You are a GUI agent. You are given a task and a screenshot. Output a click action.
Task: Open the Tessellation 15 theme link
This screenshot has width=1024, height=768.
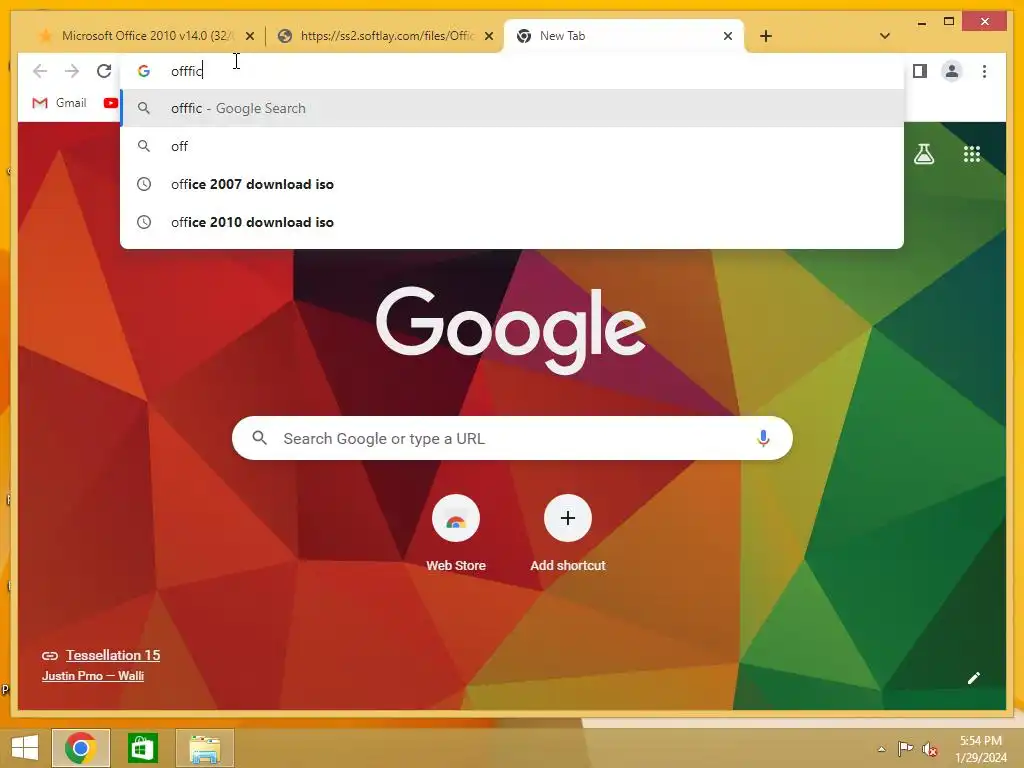point(112,655)
